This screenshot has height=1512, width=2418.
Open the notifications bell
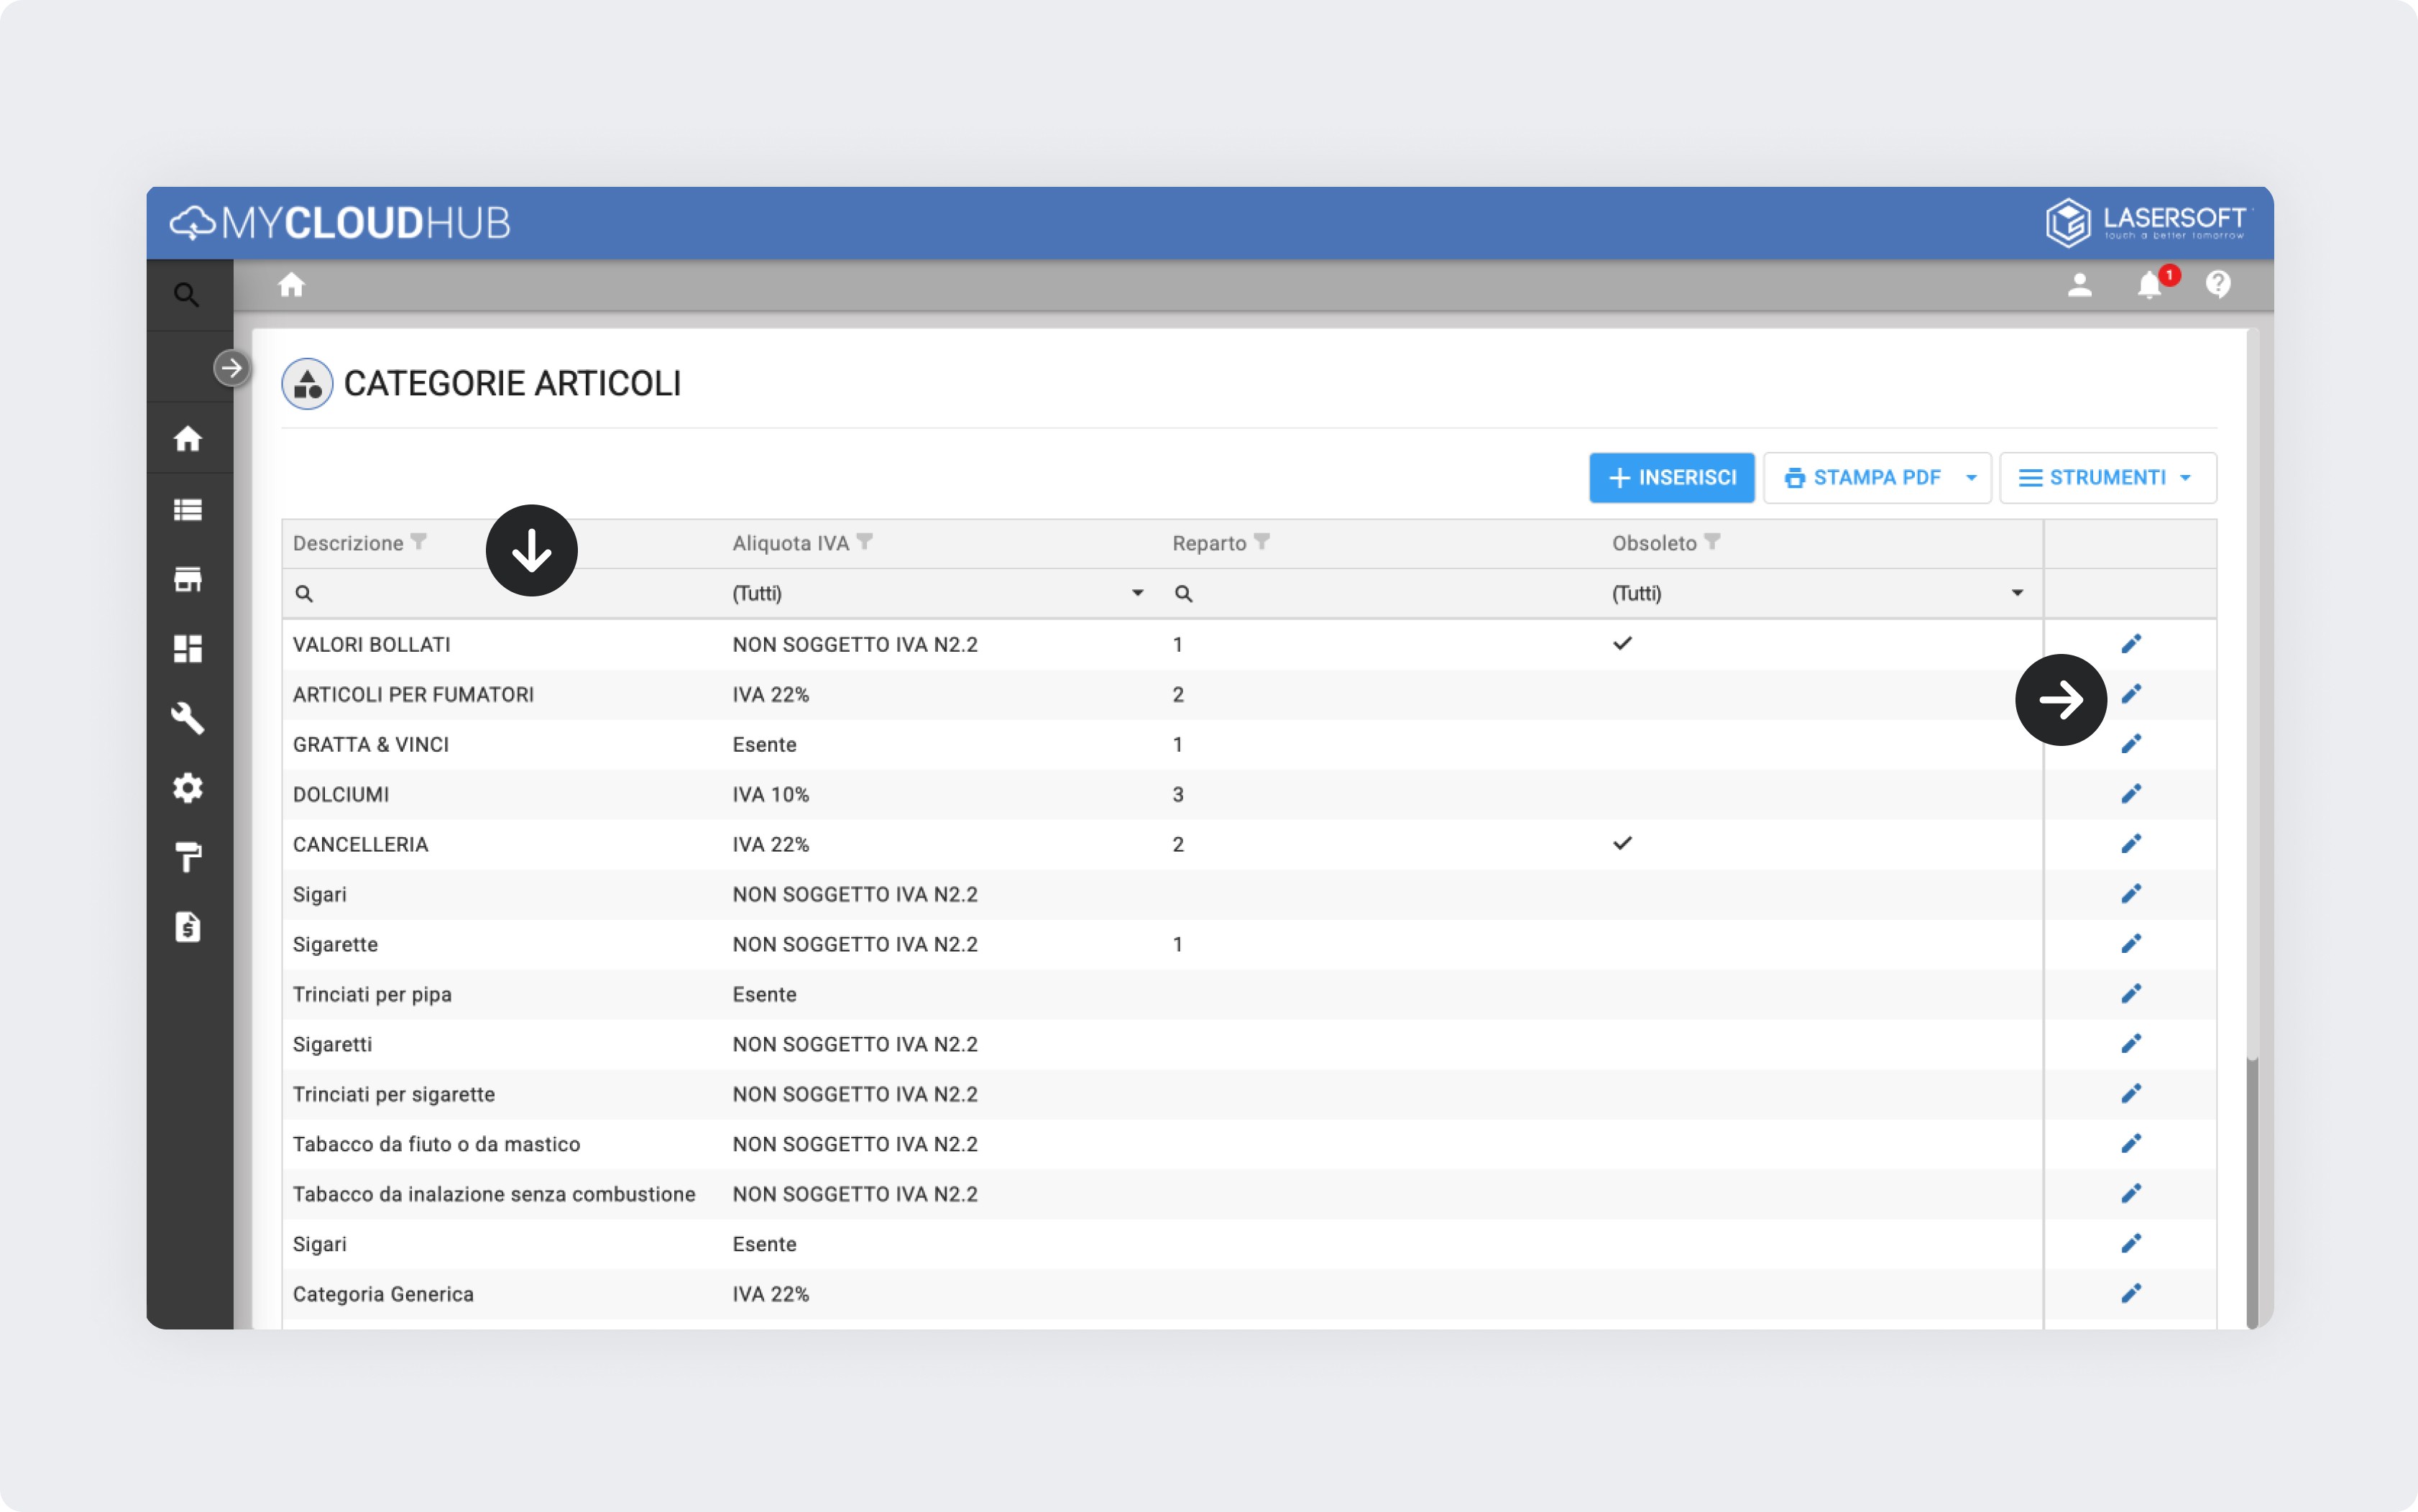point(2148,286)
